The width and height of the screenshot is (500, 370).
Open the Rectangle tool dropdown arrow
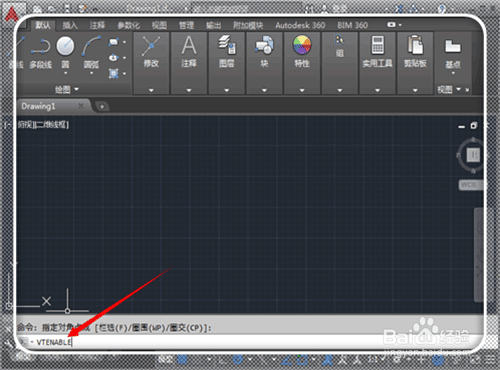point(124,42)
